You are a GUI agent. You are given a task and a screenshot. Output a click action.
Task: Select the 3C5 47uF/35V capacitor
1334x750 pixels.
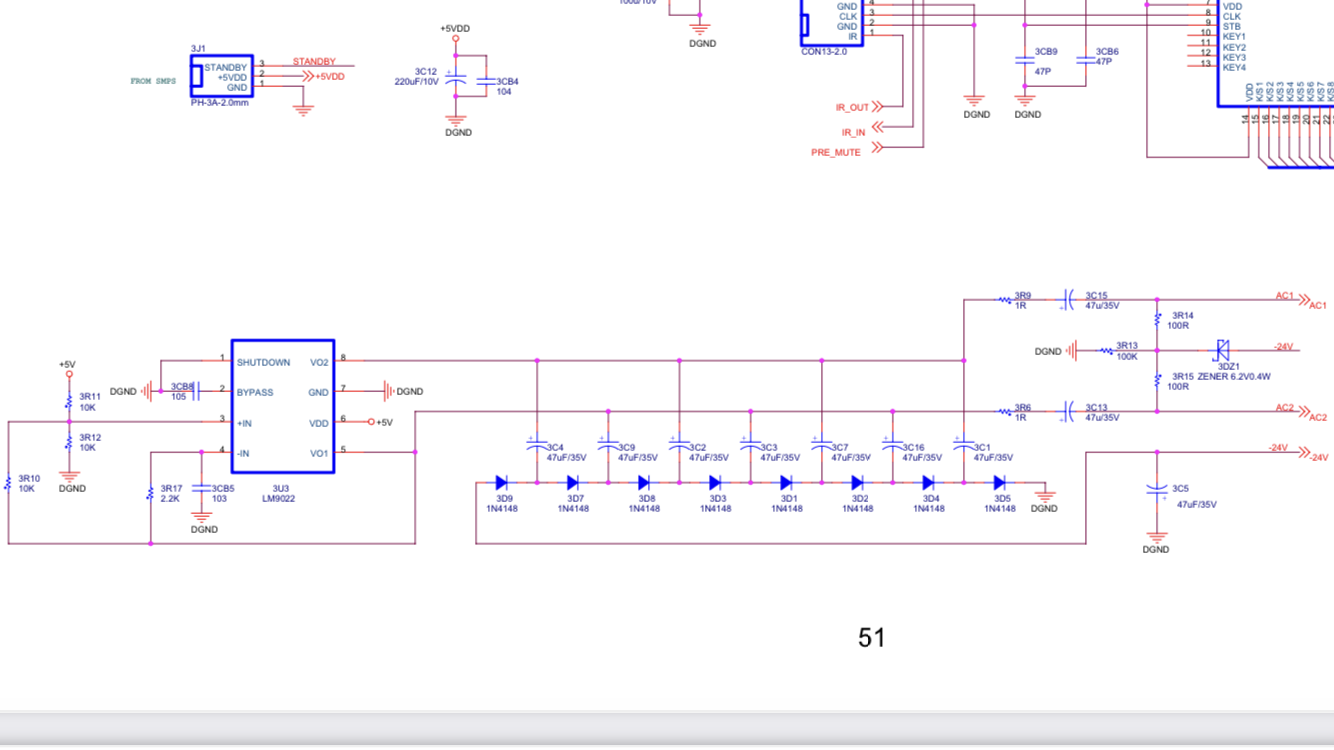pos(1157,490)
